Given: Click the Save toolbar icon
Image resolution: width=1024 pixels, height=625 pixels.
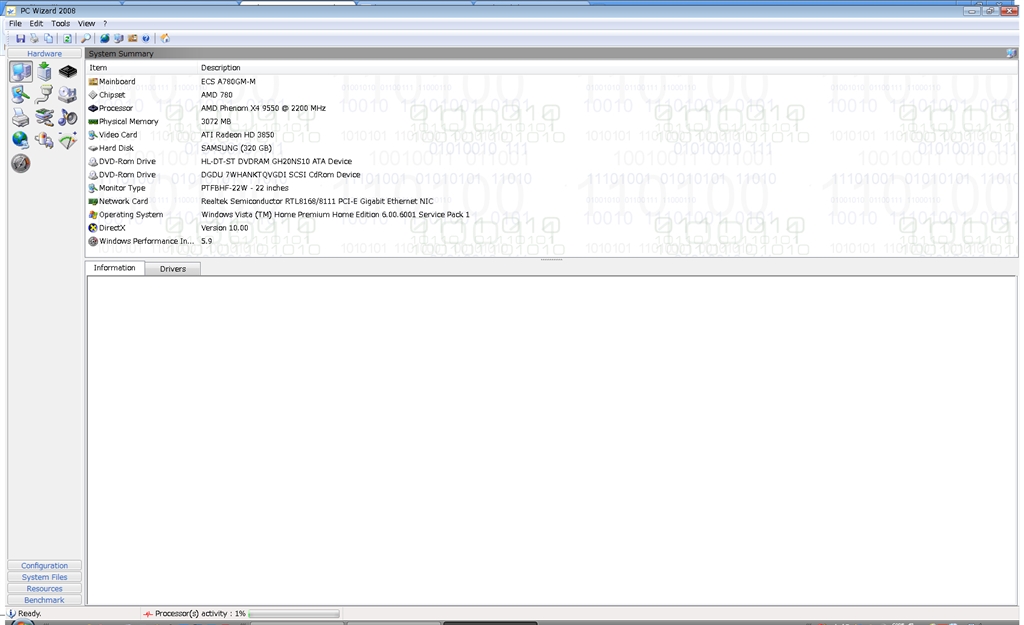Looking at the screenshot, I should [x=20, y=39].
